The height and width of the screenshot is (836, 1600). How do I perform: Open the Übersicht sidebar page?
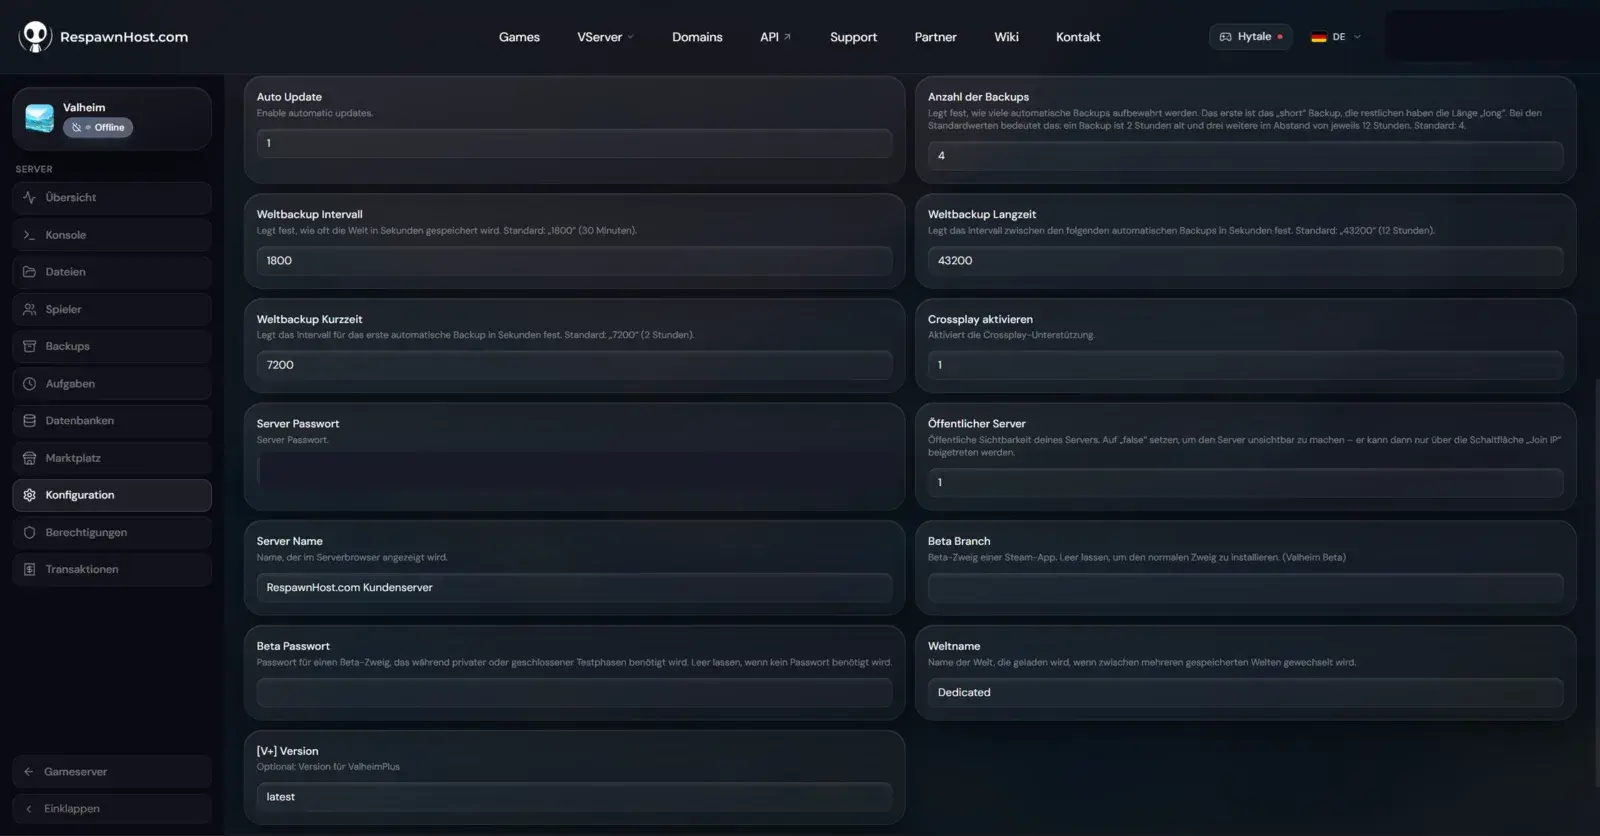click(x=112, y=198)
